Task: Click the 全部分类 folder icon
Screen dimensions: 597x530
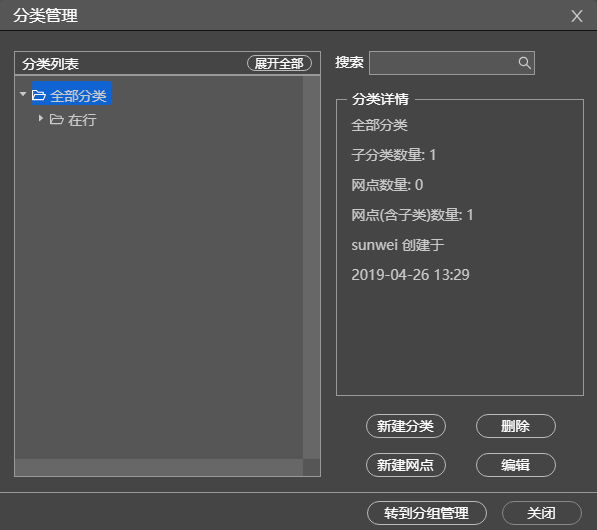Action: (39, 95)
